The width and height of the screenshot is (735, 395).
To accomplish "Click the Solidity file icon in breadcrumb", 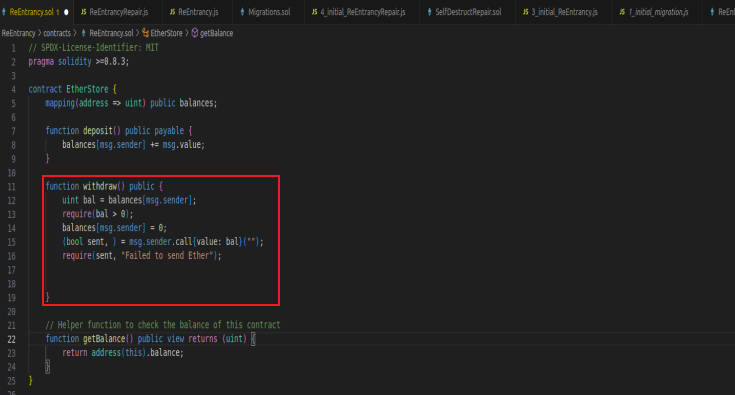I will (x=83, y=33).
